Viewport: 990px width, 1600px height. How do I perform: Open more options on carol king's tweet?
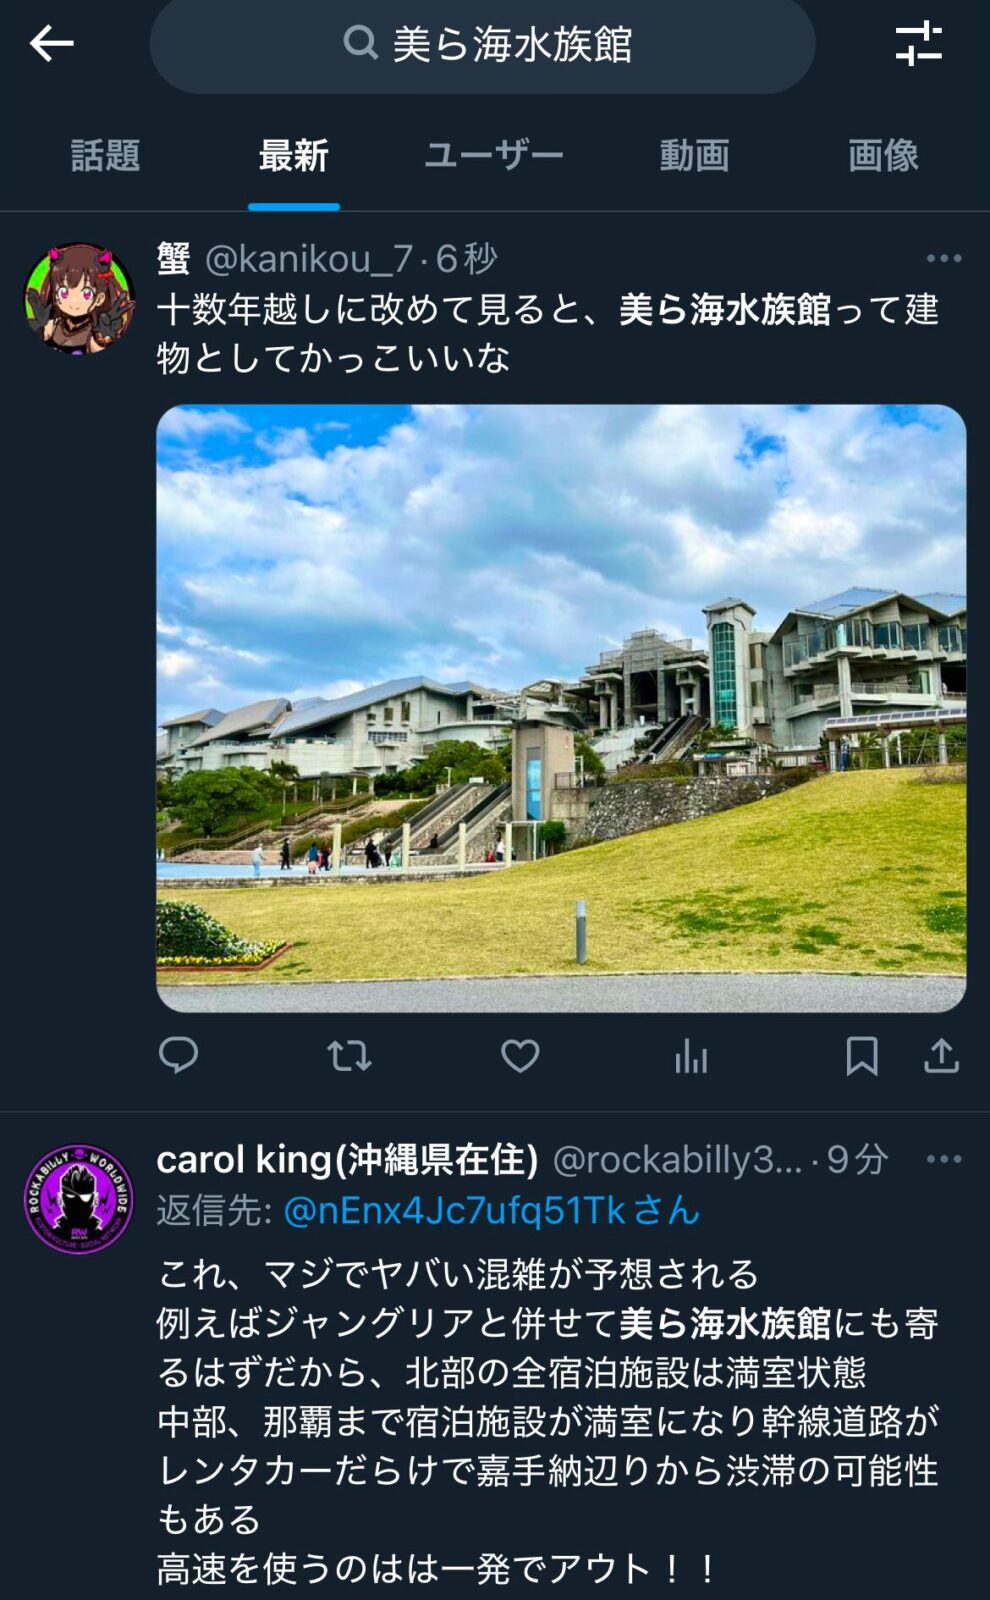944,1159
